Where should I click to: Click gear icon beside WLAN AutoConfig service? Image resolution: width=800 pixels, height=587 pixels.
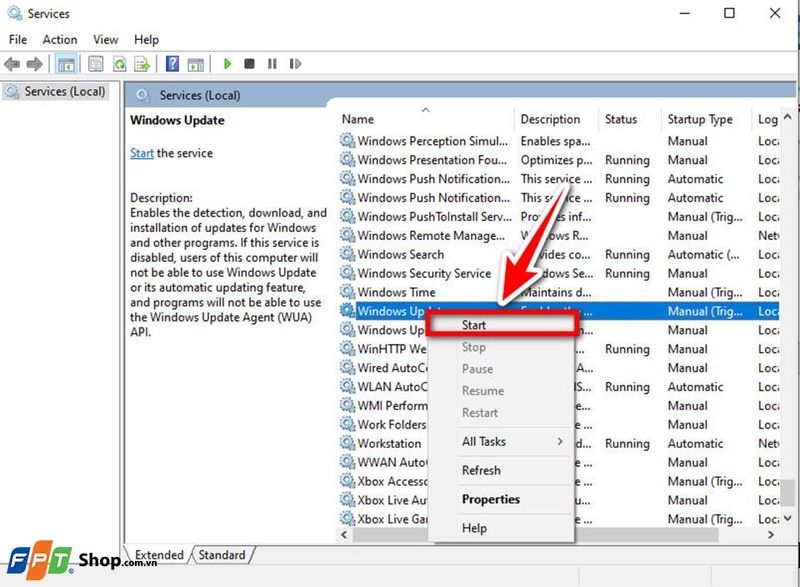347,386
